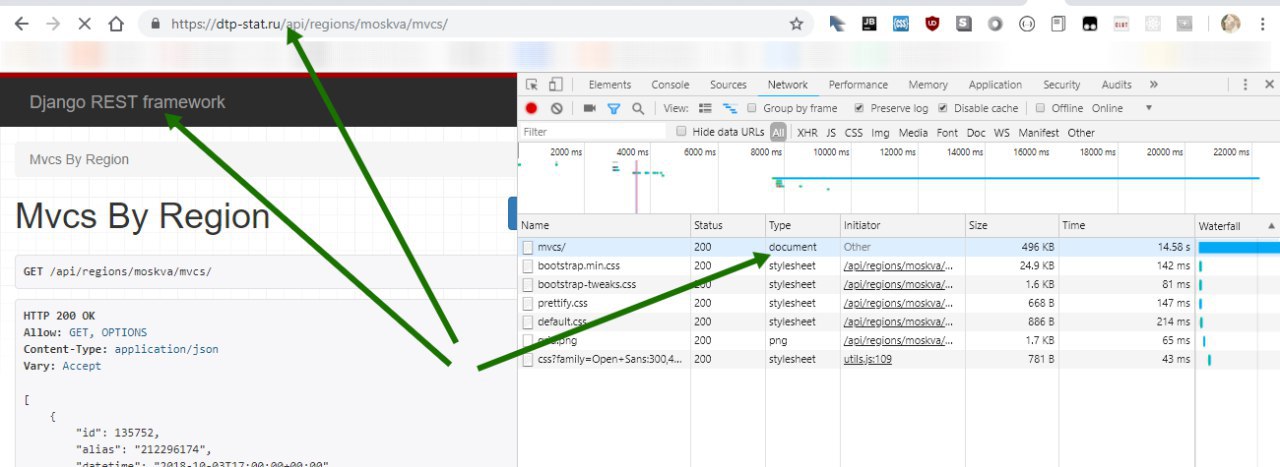
Task: Sort requests by the Name column
Action: tap(604, 226)
